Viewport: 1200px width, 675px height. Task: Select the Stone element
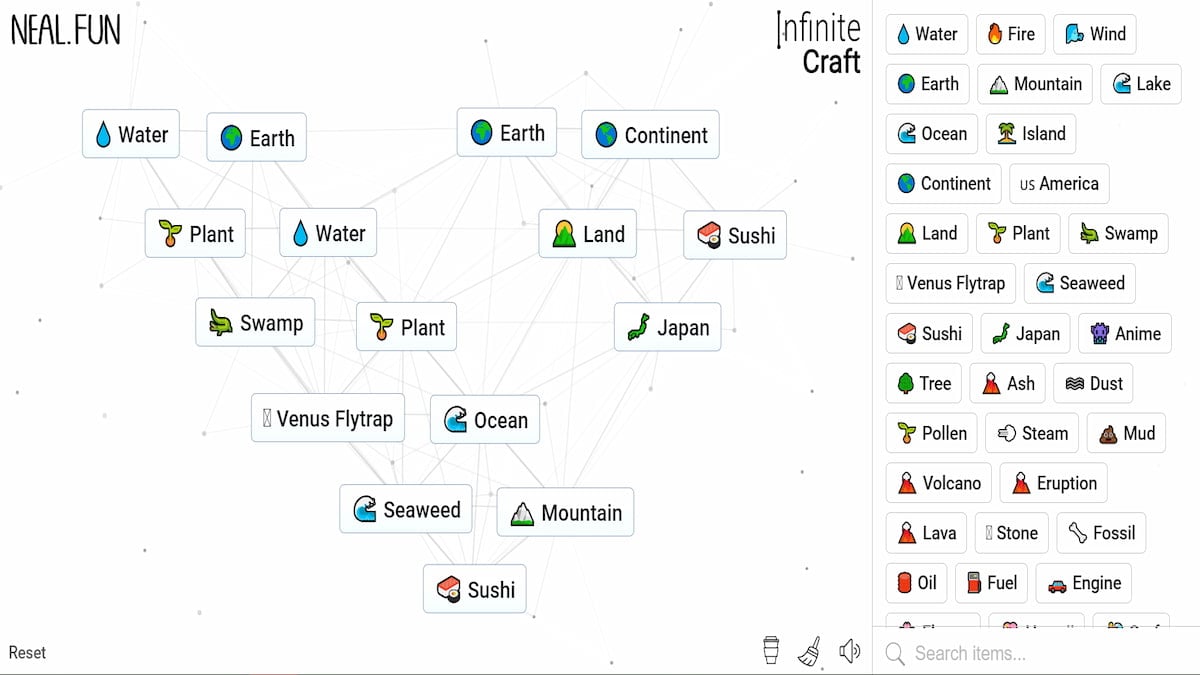pos(1011,533)
